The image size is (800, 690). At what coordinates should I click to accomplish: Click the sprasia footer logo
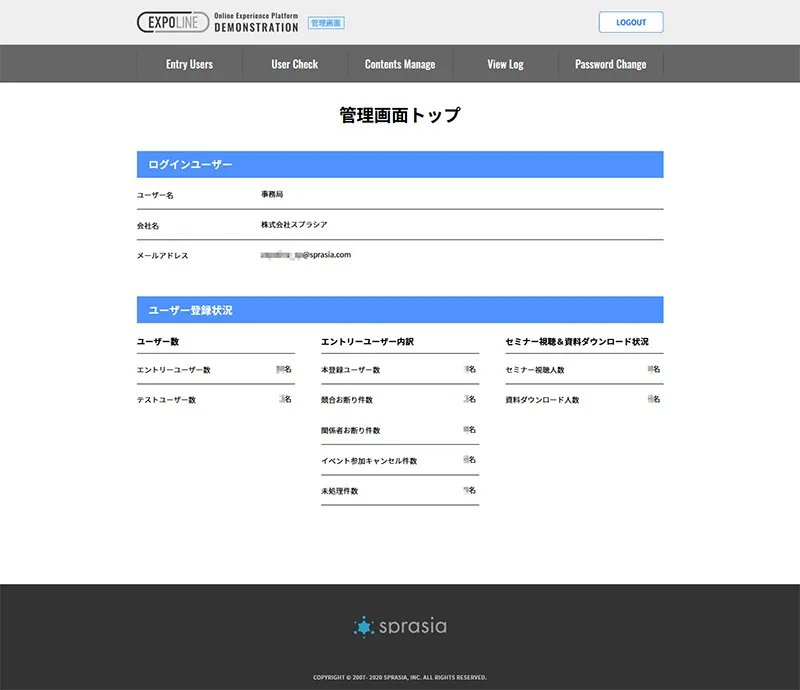400,626
